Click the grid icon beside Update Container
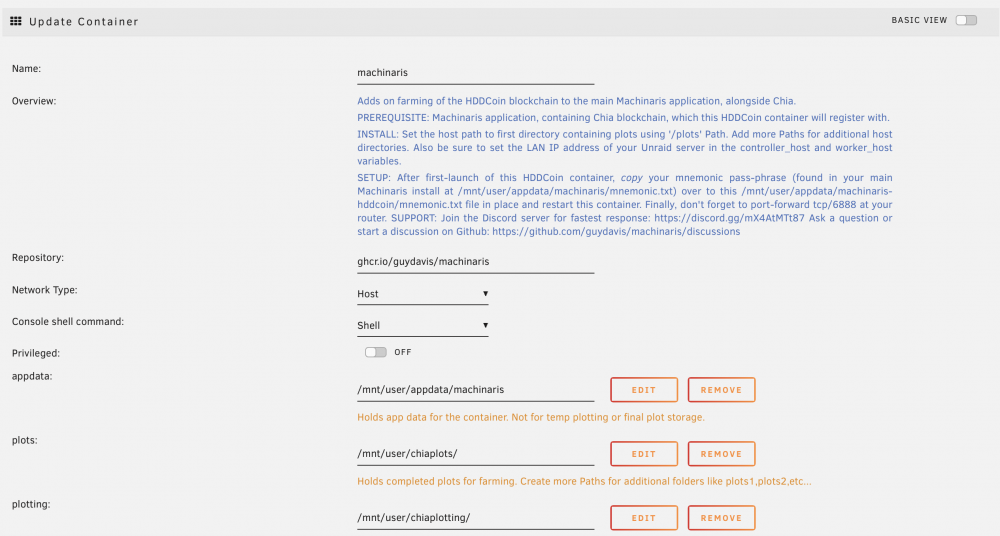This screenshot has width=1000, height=536. point(16,21)
